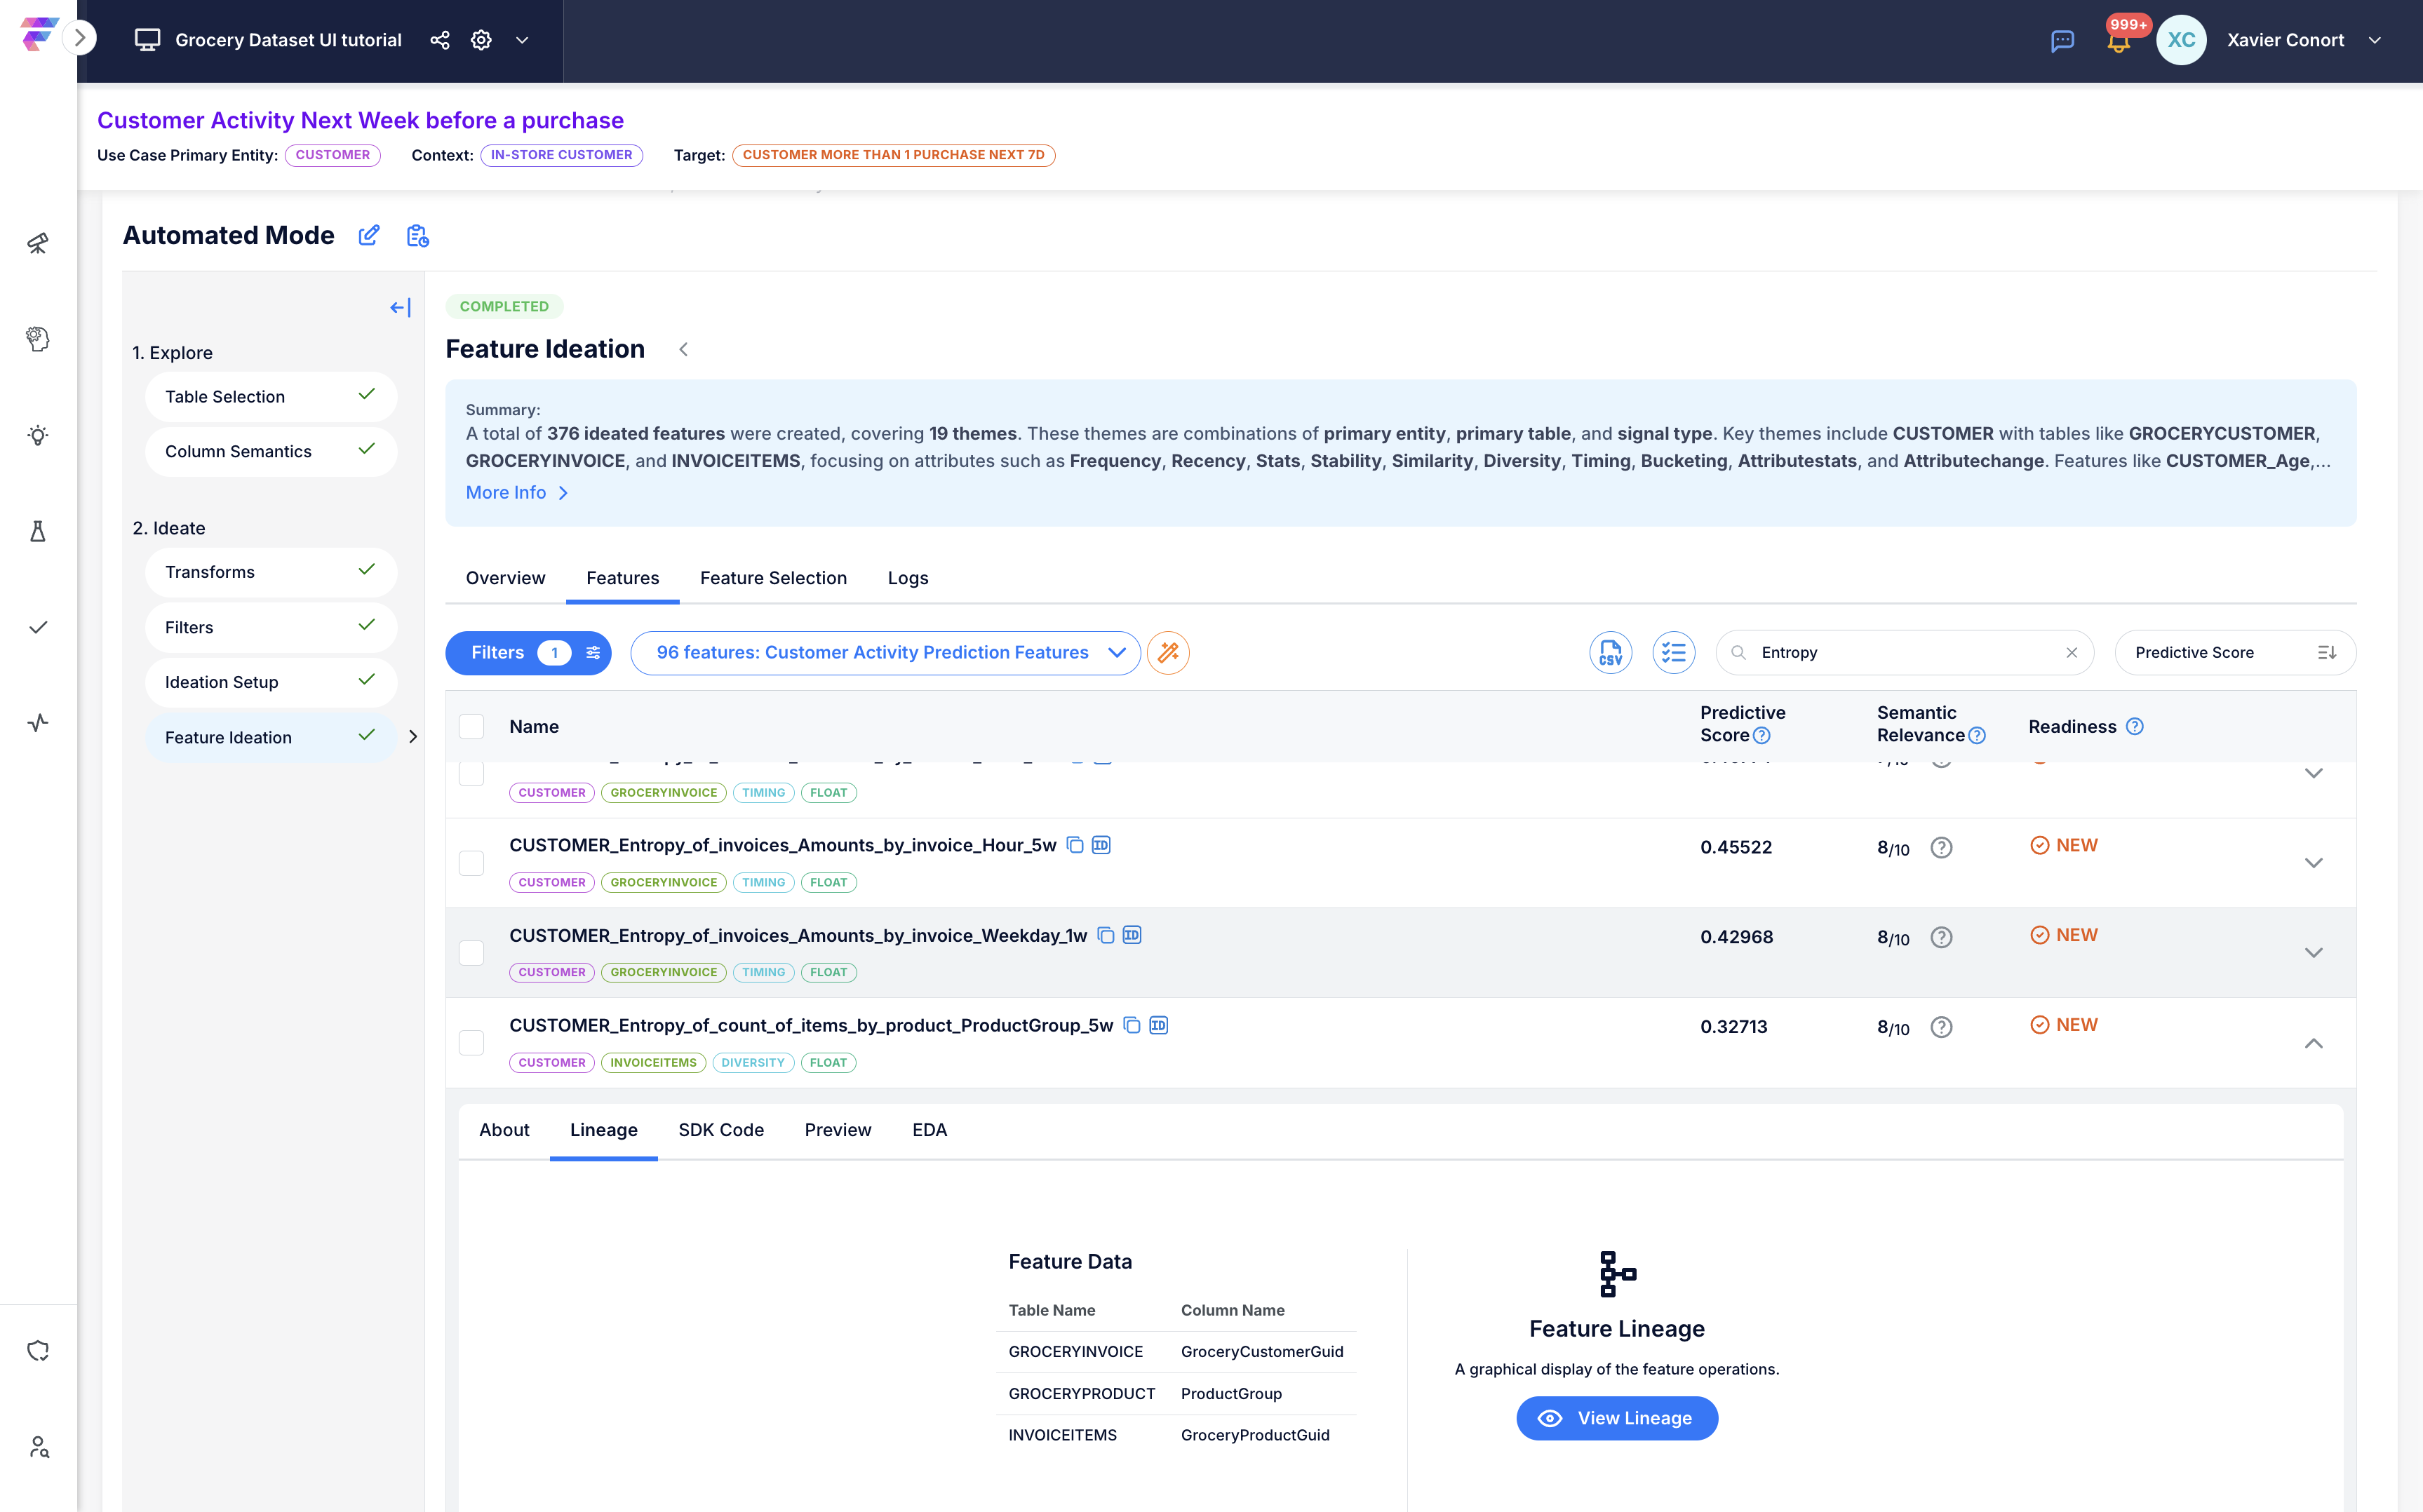Image resolution: width=2423 pixels, height=1512 pixels.
Task: Go to Filters step in sidebar
Action: [270, 627]
